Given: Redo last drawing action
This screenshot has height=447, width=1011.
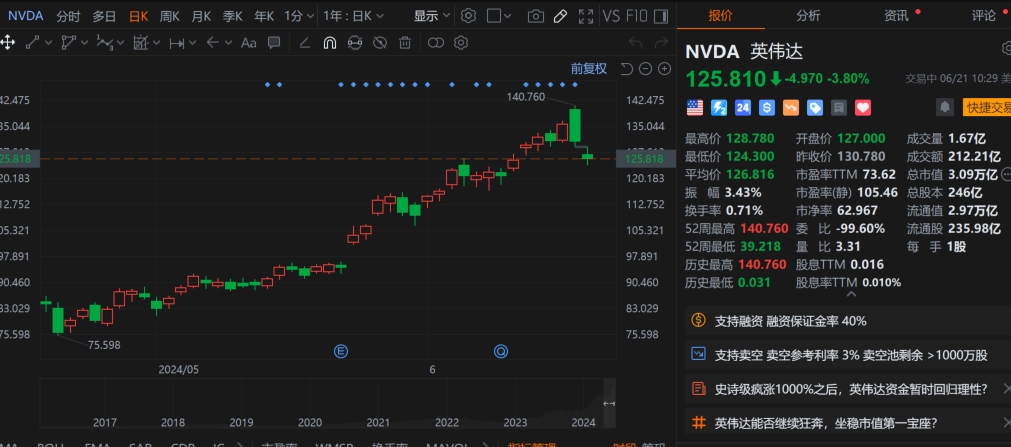Looking at the screenshot, I should tap(661, 43).
